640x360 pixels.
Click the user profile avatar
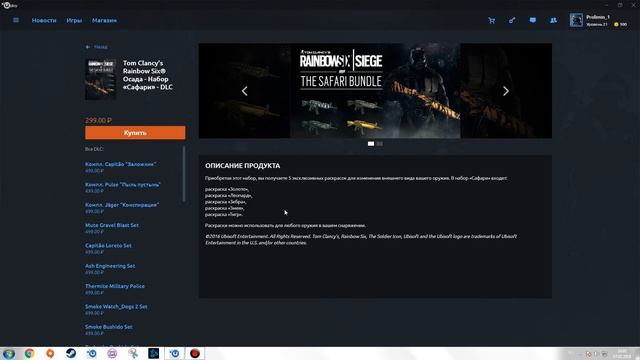(x=576, y=20)
